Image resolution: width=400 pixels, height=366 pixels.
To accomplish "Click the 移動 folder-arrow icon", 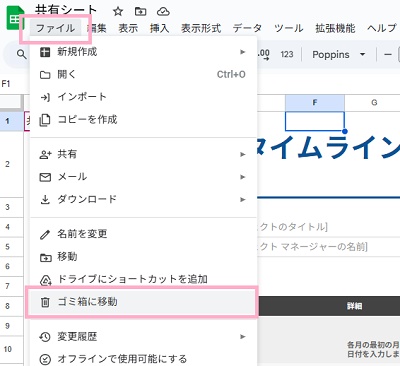I will (x=45, y=257).
